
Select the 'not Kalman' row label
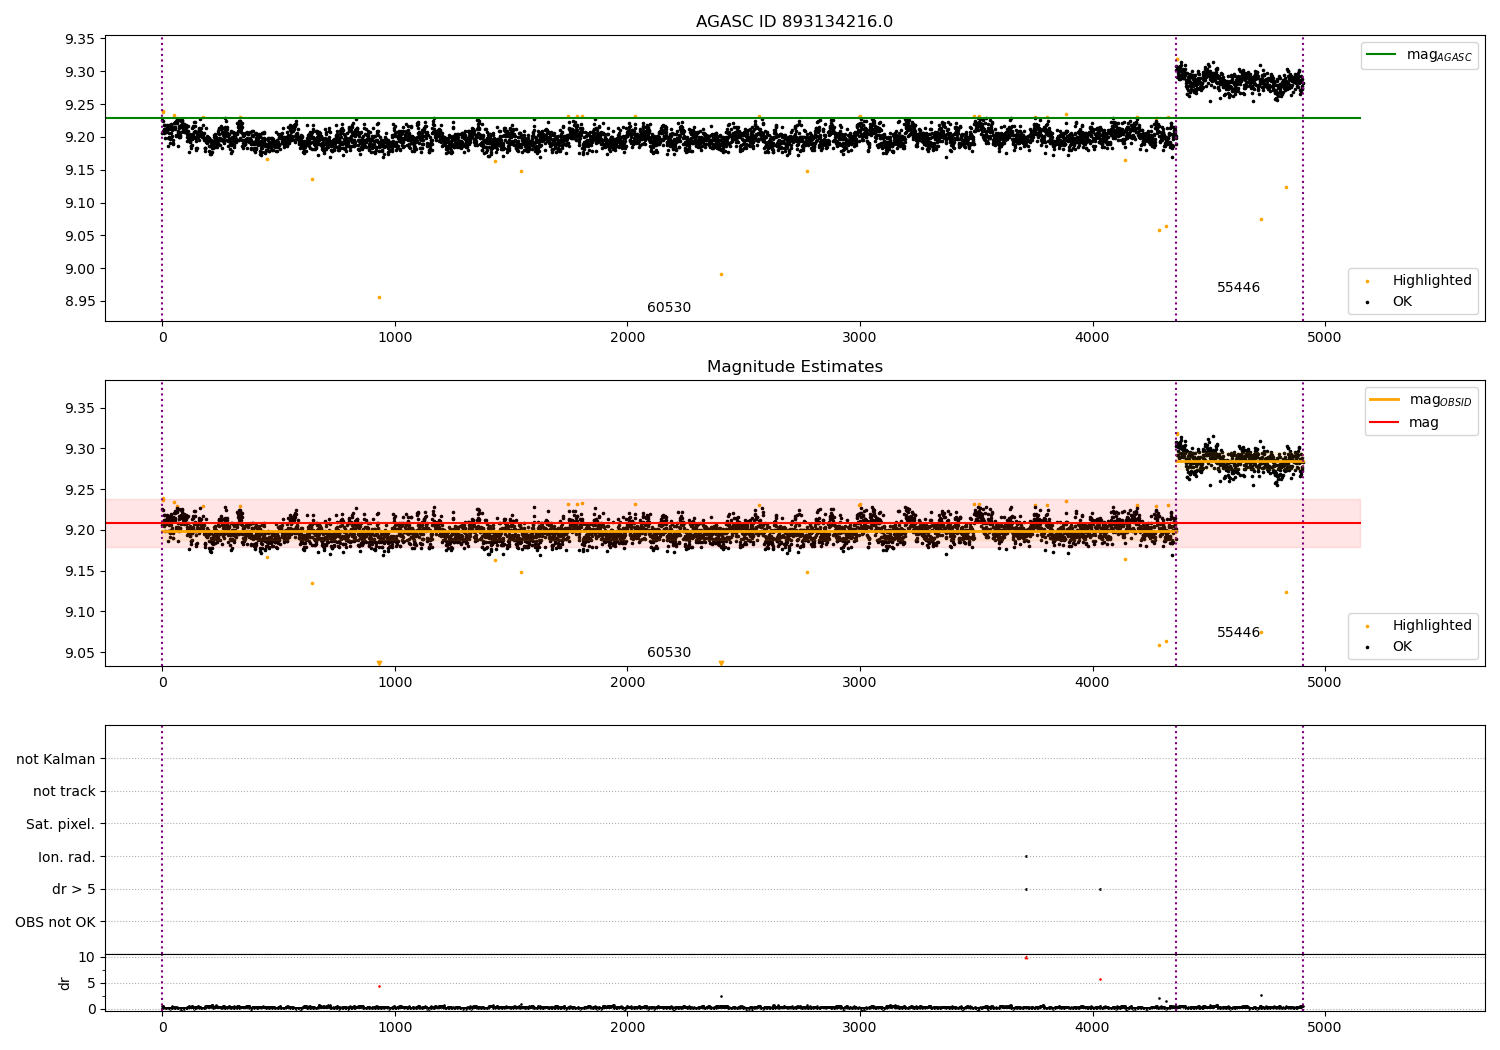coord(56,759)
